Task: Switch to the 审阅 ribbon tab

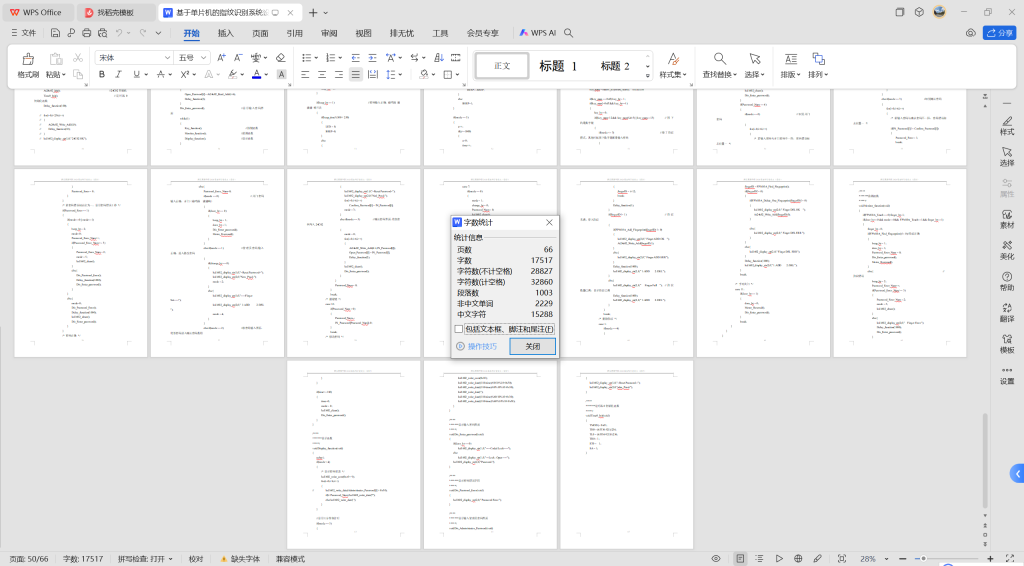Action: pos(329,33)
